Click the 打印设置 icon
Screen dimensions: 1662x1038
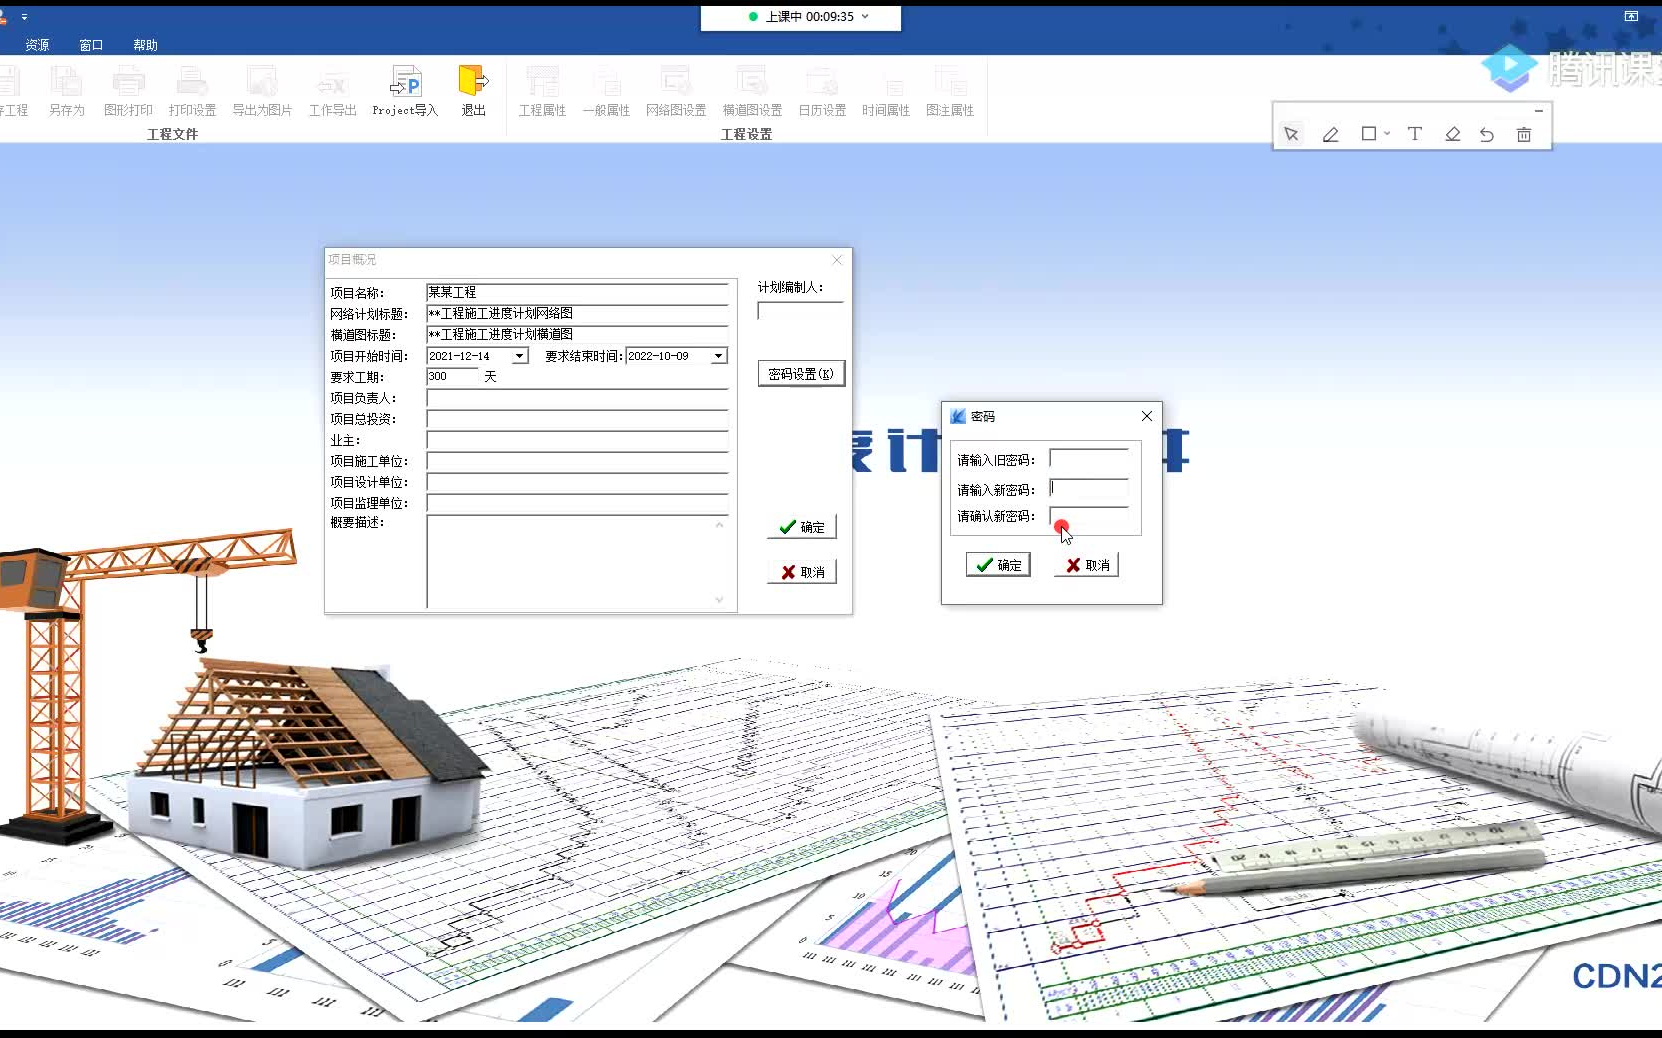click(x=192, y=91)
